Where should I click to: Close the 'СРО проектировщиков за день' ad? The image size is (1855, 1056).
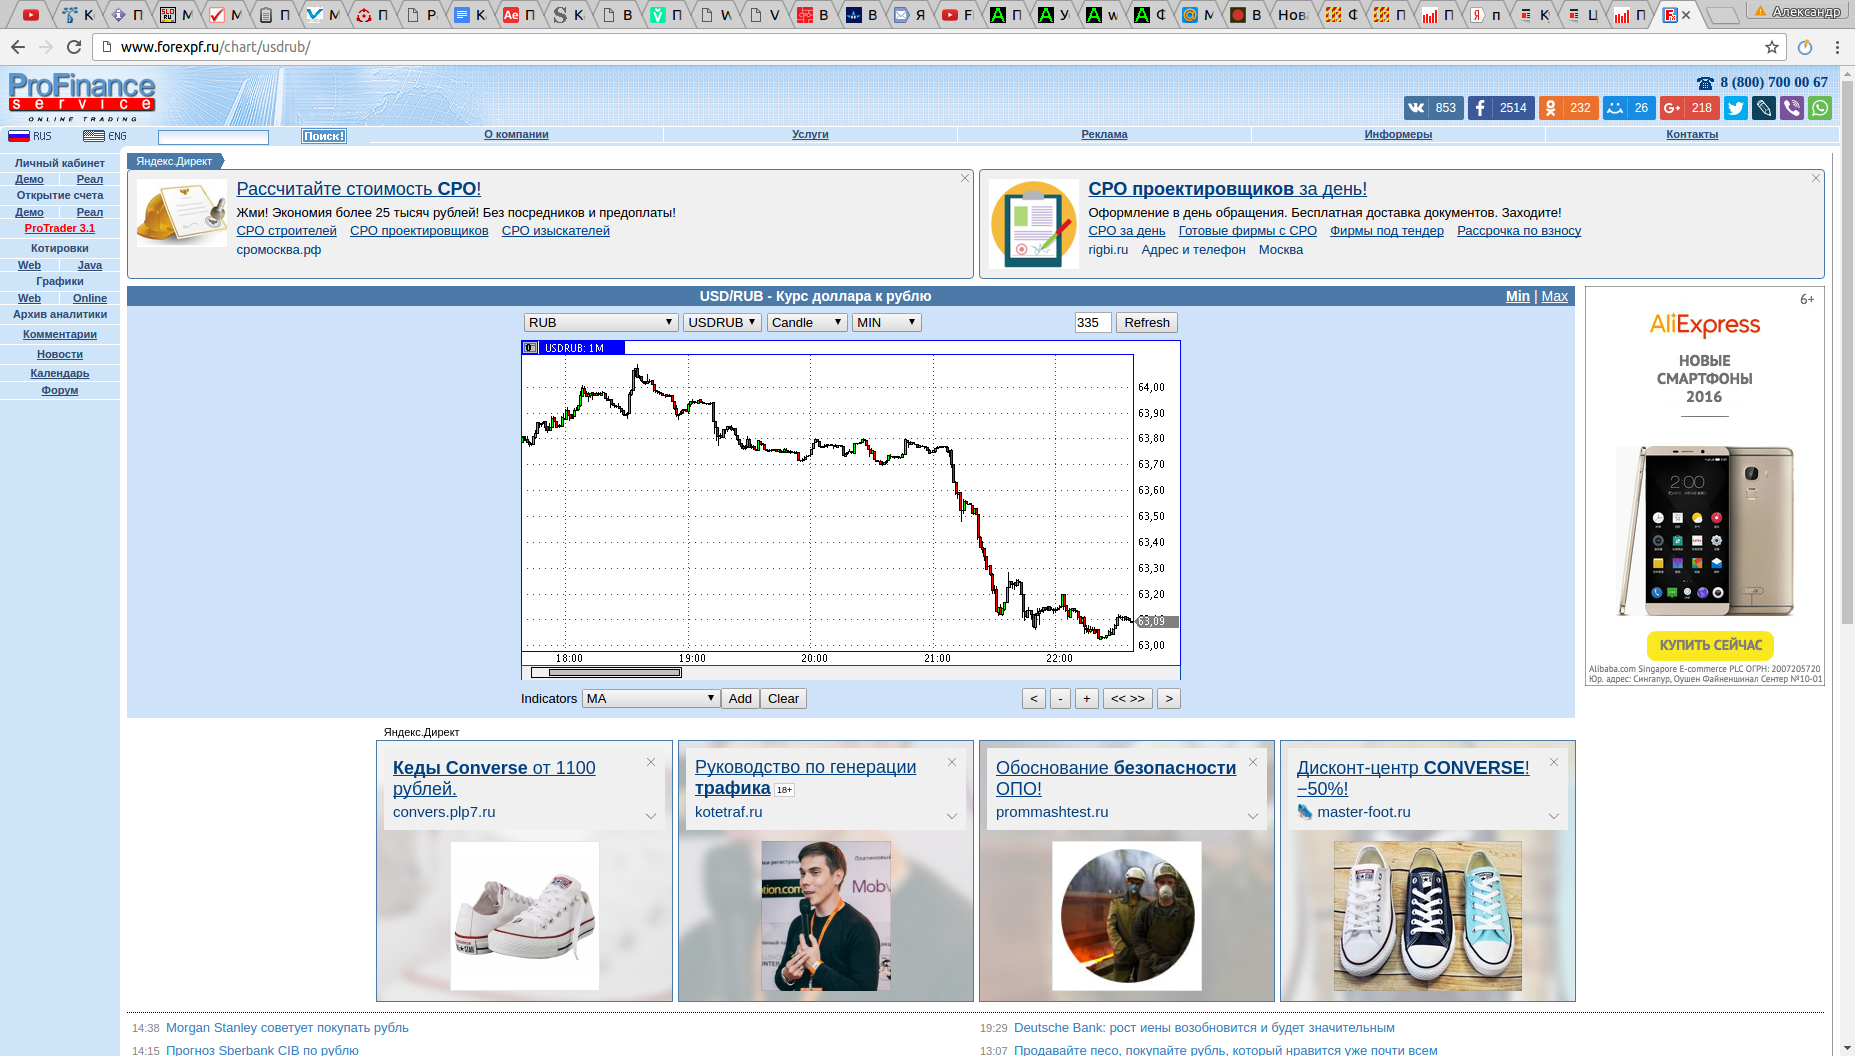(1816, 178)
